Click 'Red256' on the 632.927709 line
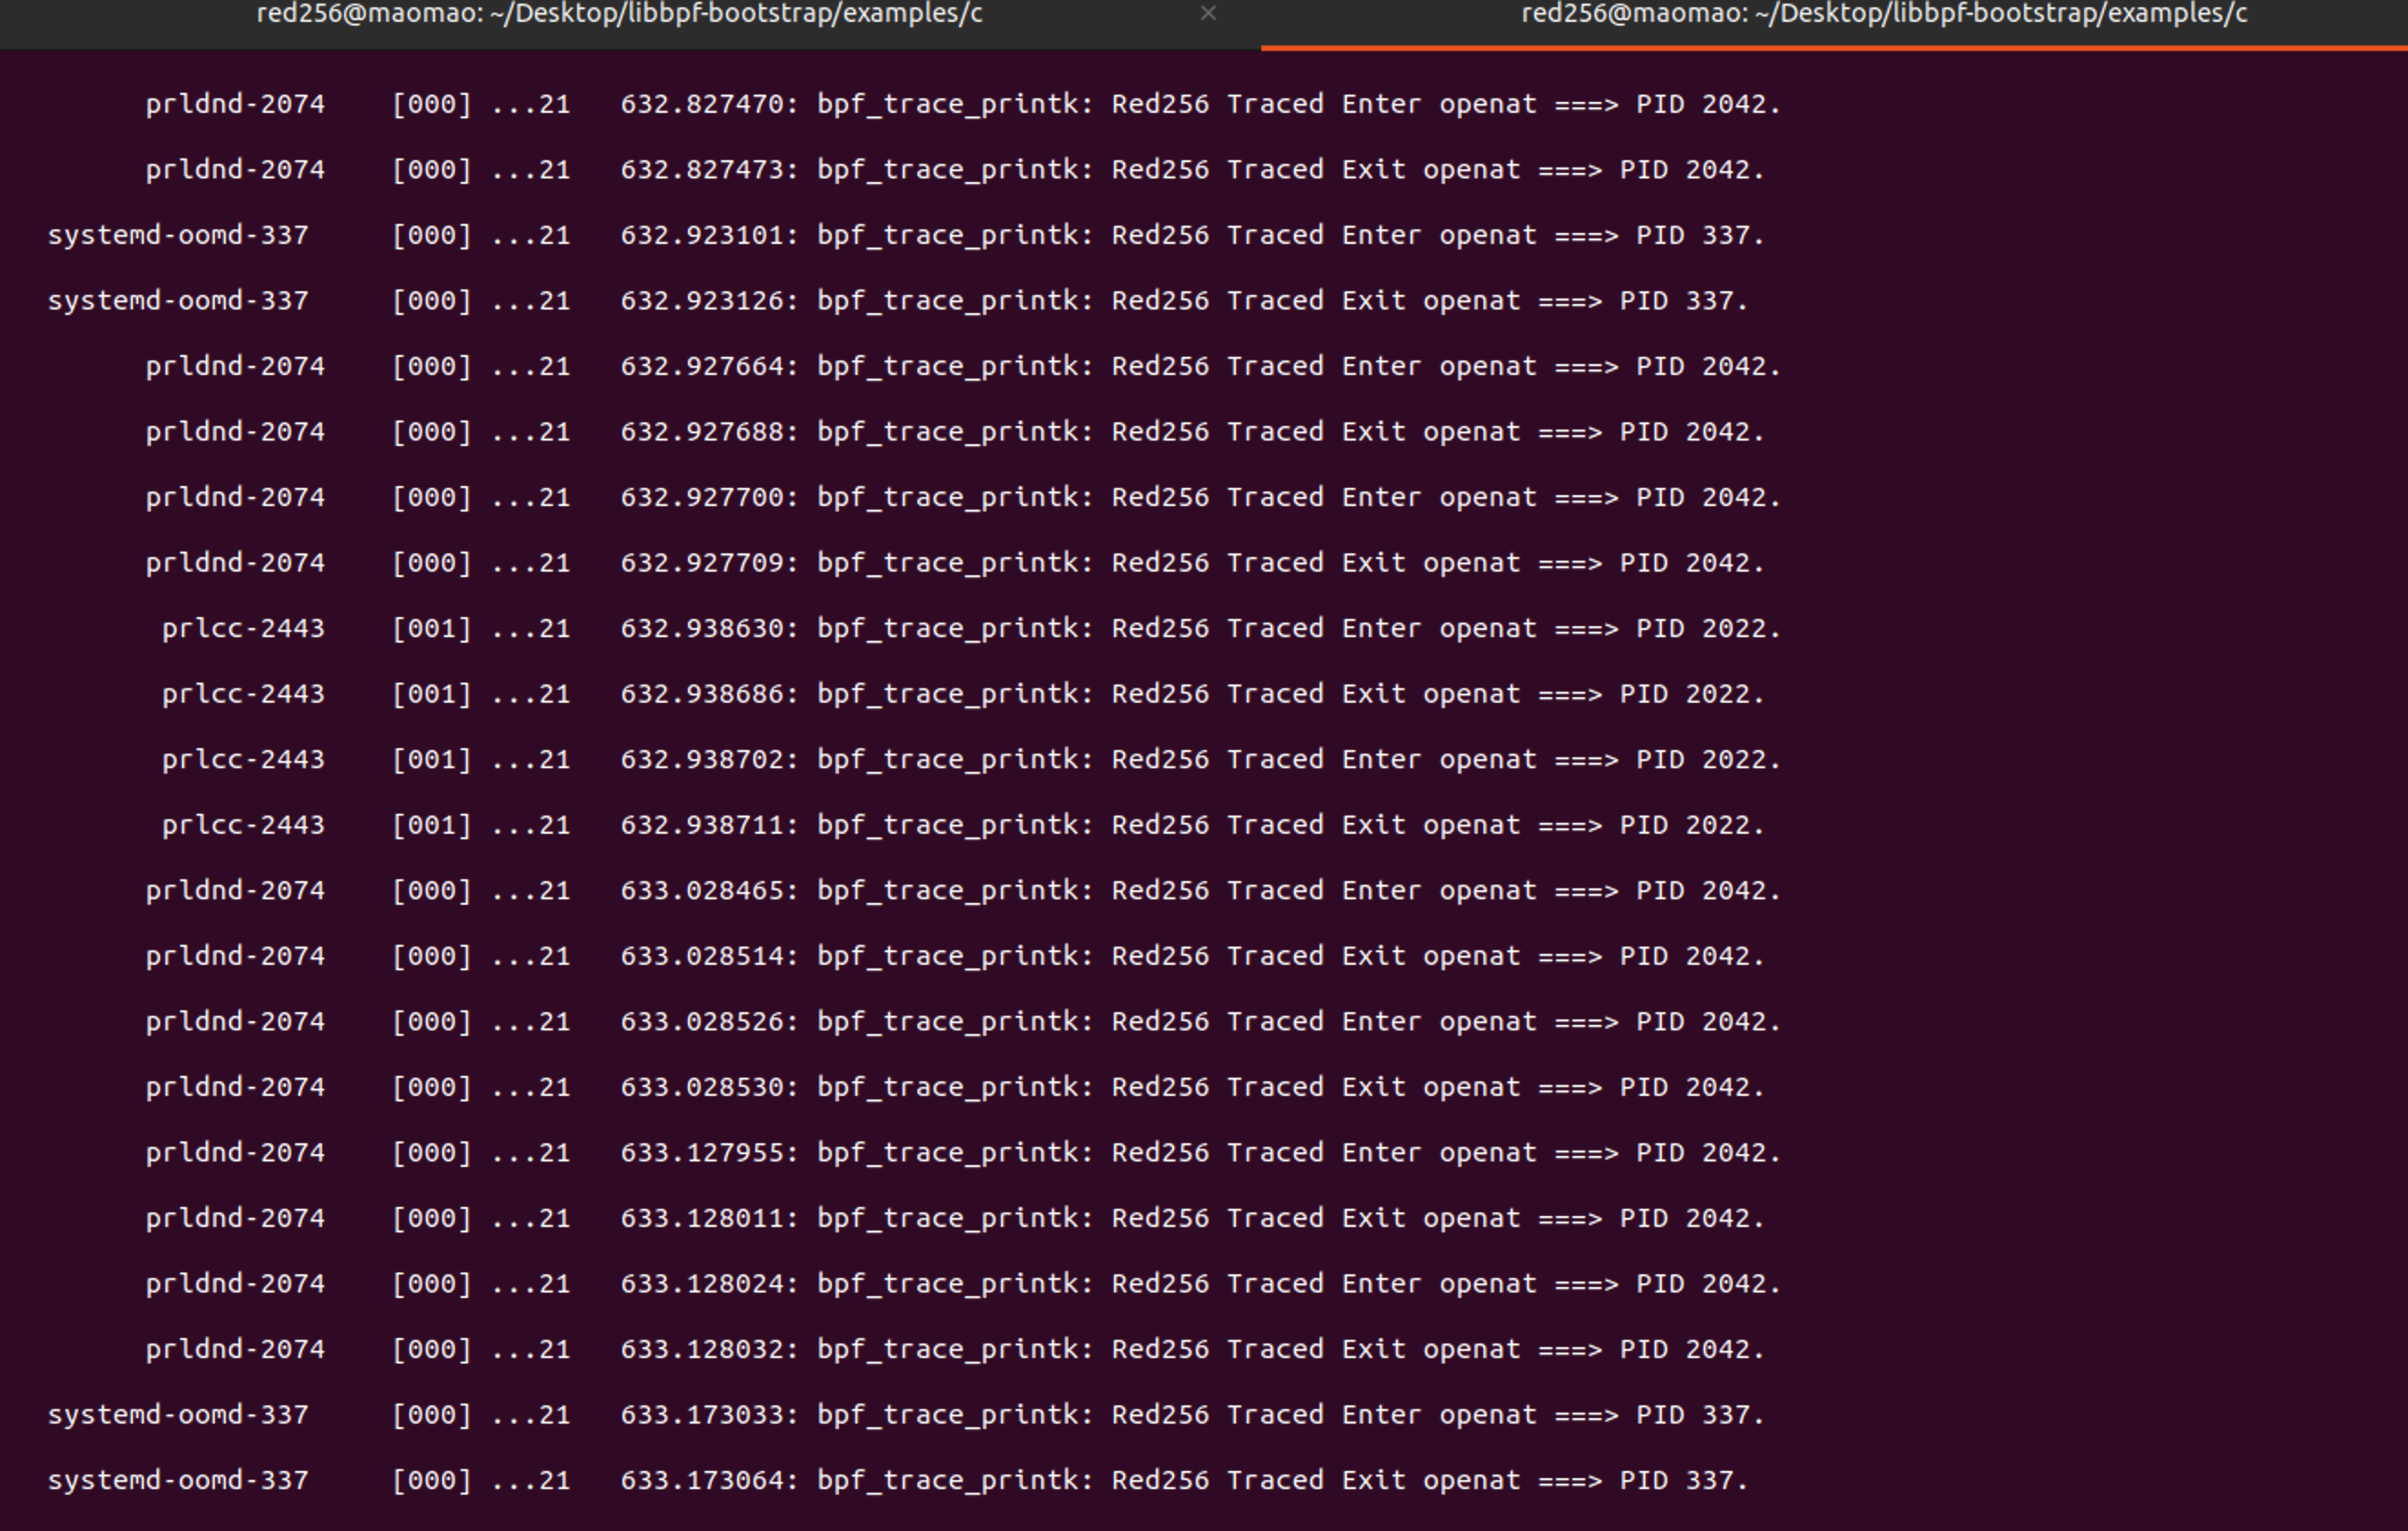 [1160, 563]
